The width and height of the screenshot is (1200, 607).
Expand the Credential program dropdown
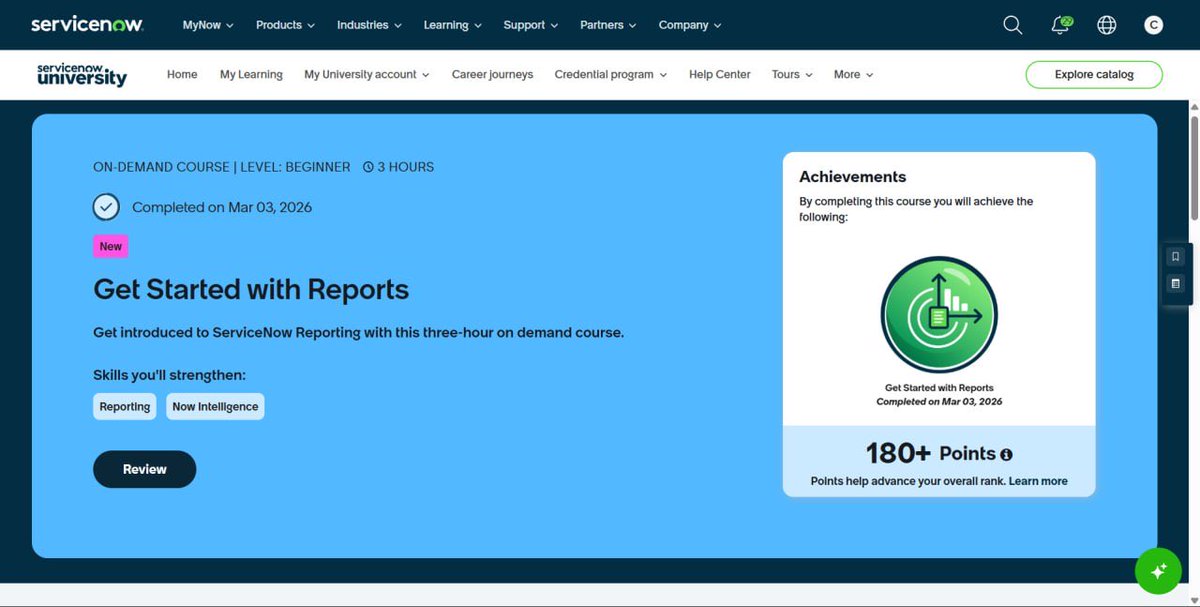click(610, 74)
